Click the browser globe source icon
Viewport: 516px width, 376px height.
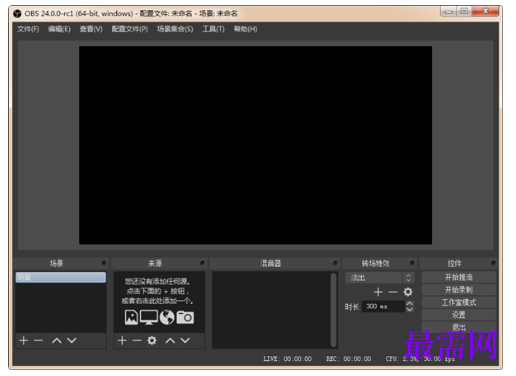167,317
